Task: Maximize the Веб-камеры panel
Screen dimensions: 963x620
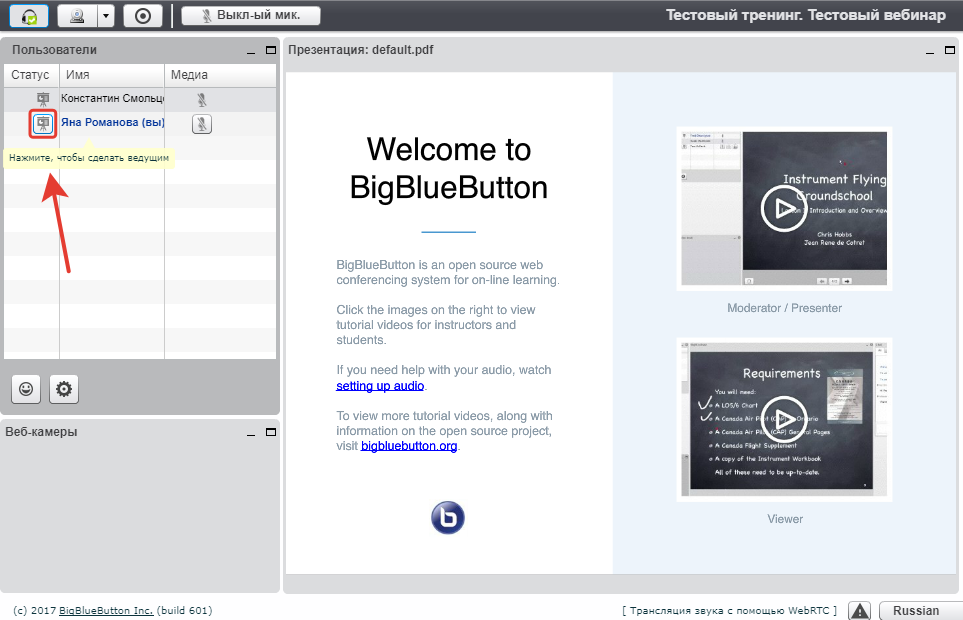Action: point(271,432)
